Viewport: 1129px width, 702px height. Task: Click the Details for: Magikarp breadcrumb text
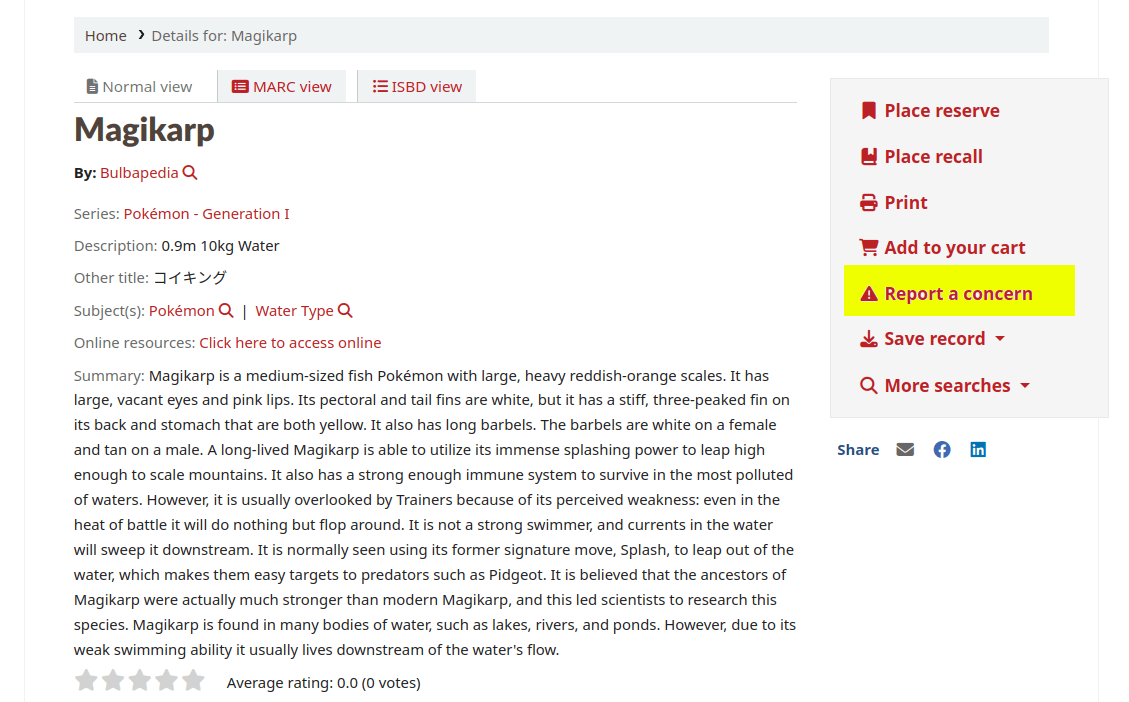[224, 36]
